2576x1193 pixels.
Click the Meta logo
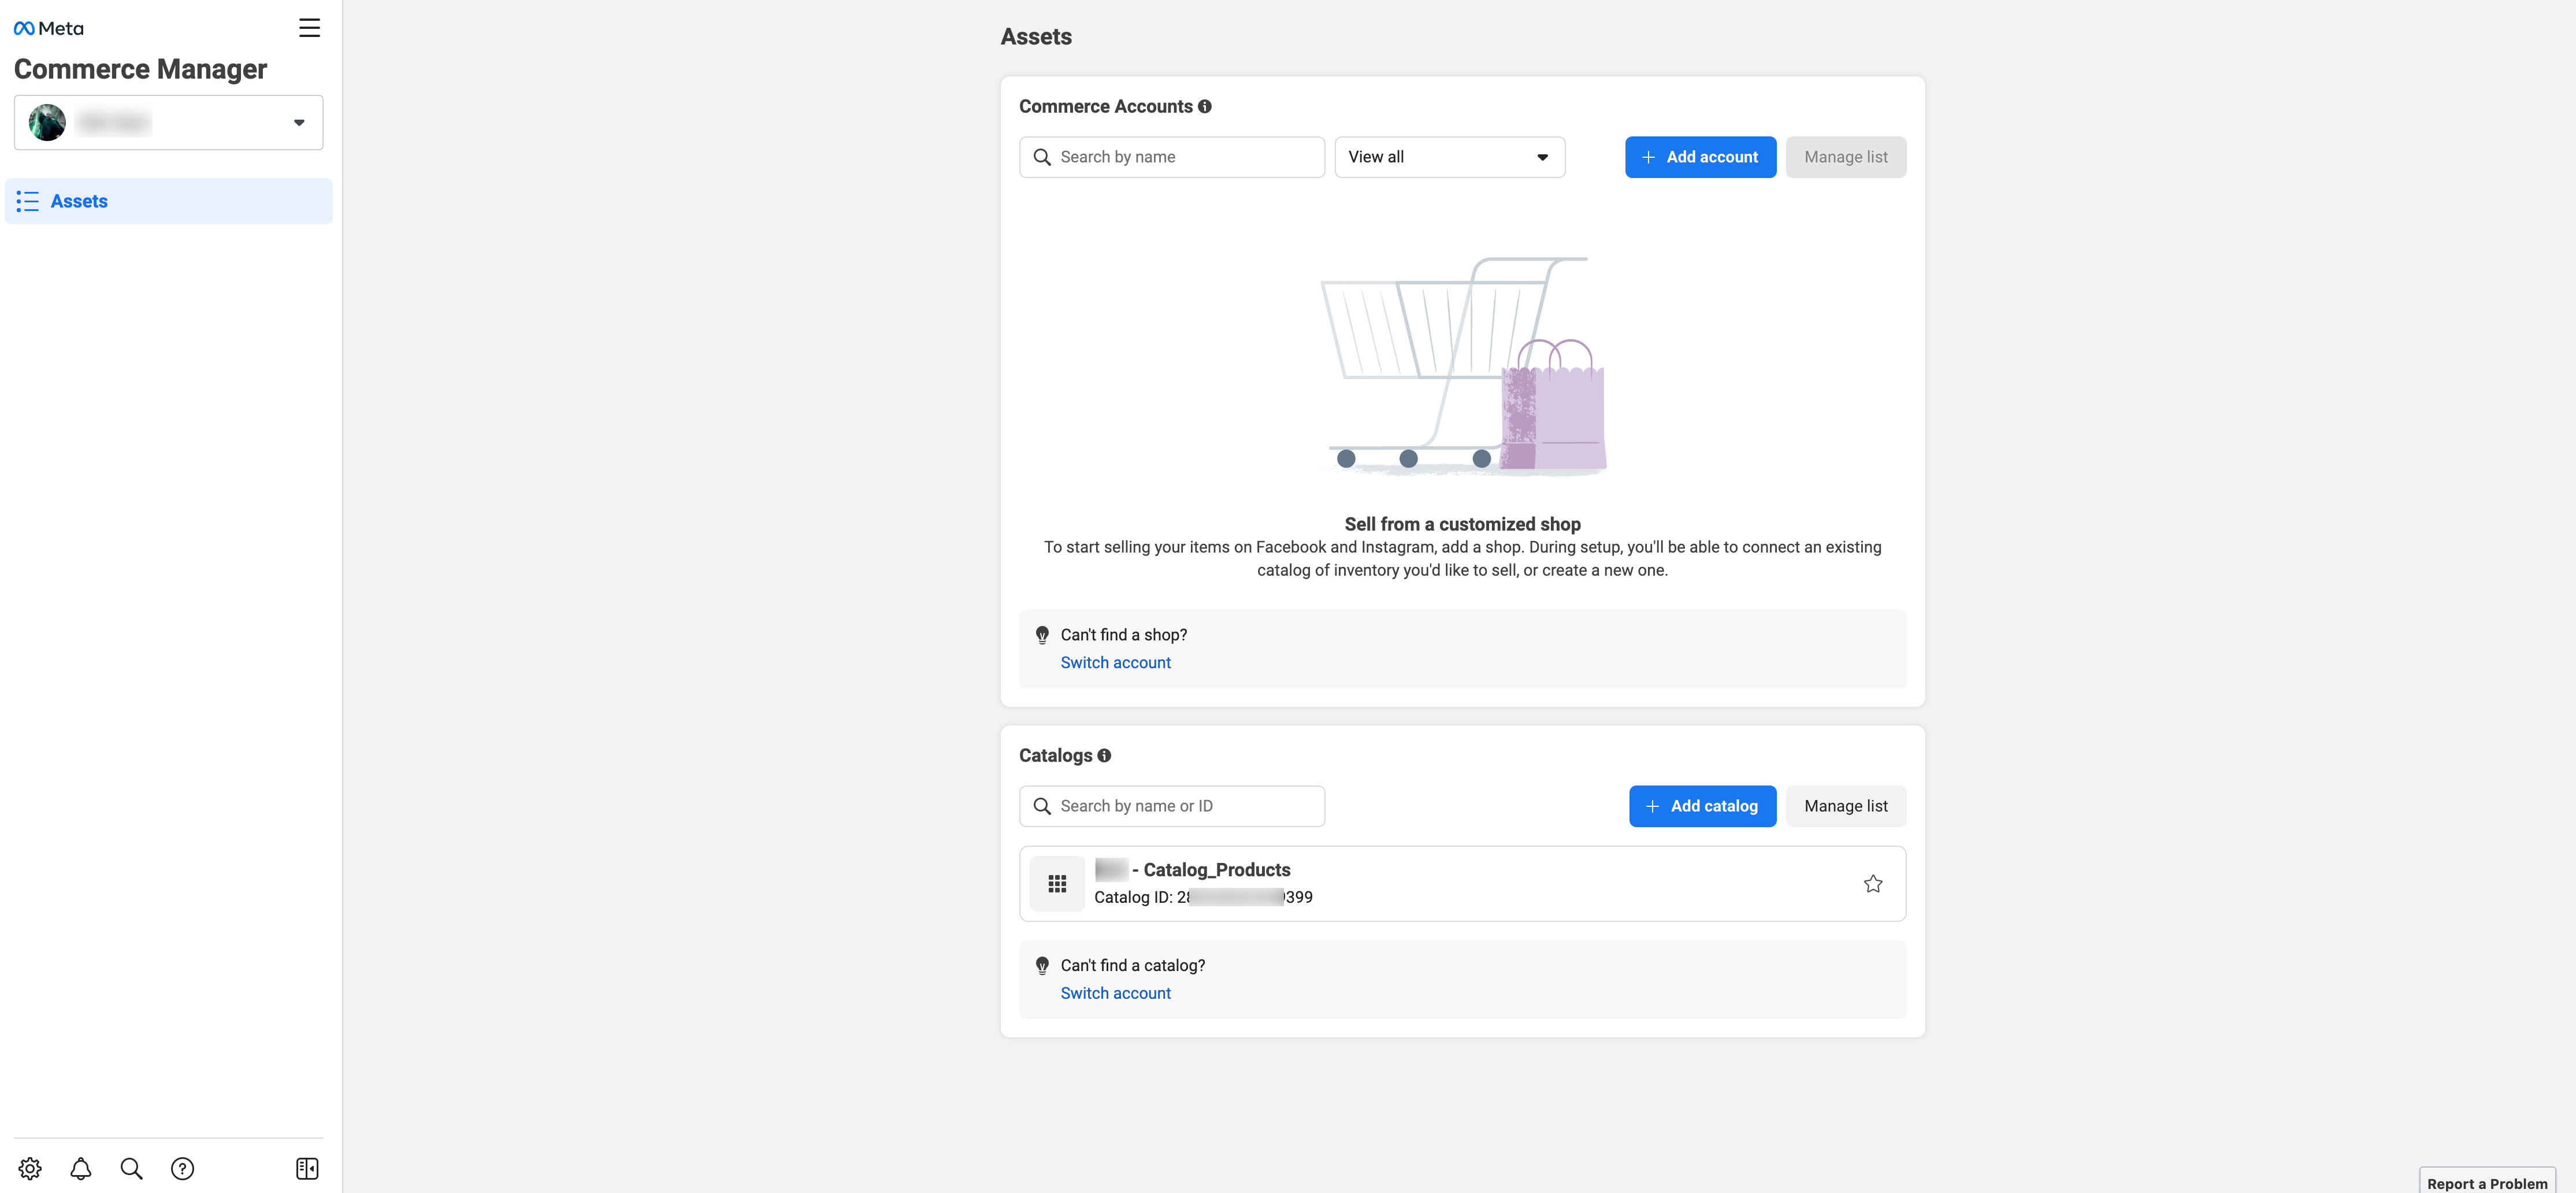(x=48, y=28)
